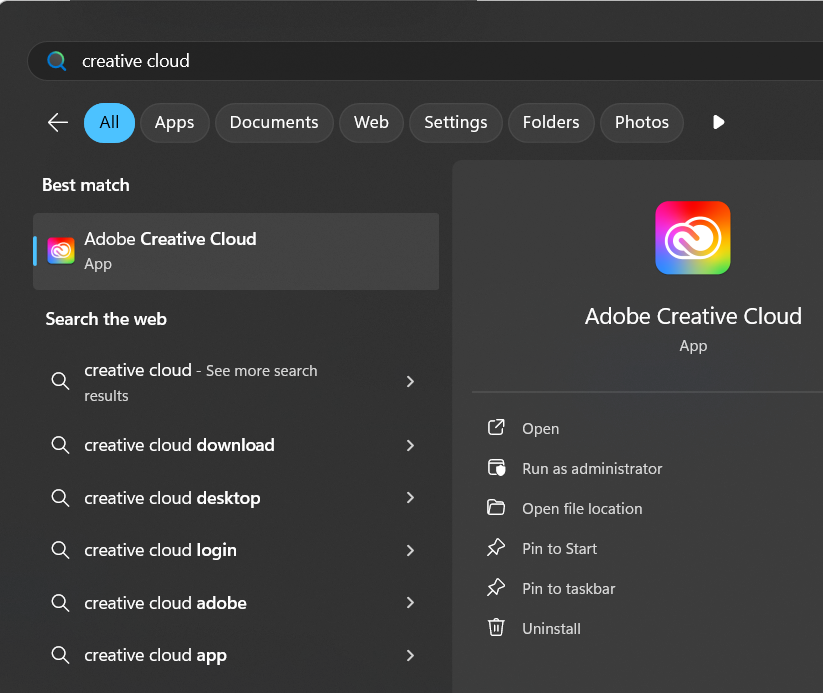The height and width of the screenshot is (693, 823).
Task: Click magnifier icon next to 'creative cloud app'
Action: click(60, 655)
